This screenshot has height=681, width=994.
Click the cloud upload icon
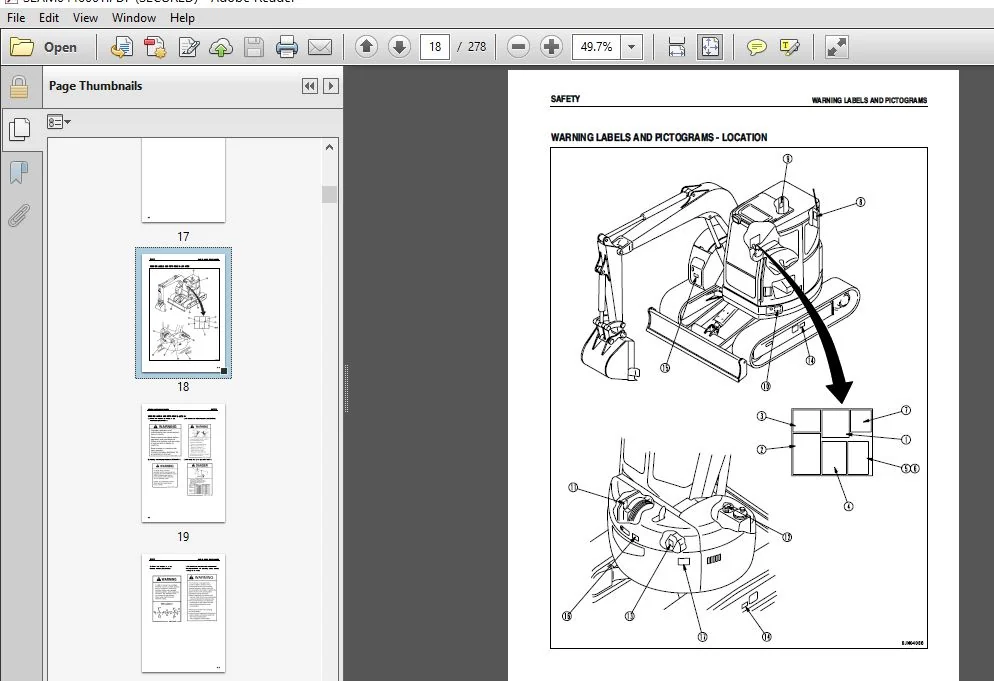tap(221, 47)
